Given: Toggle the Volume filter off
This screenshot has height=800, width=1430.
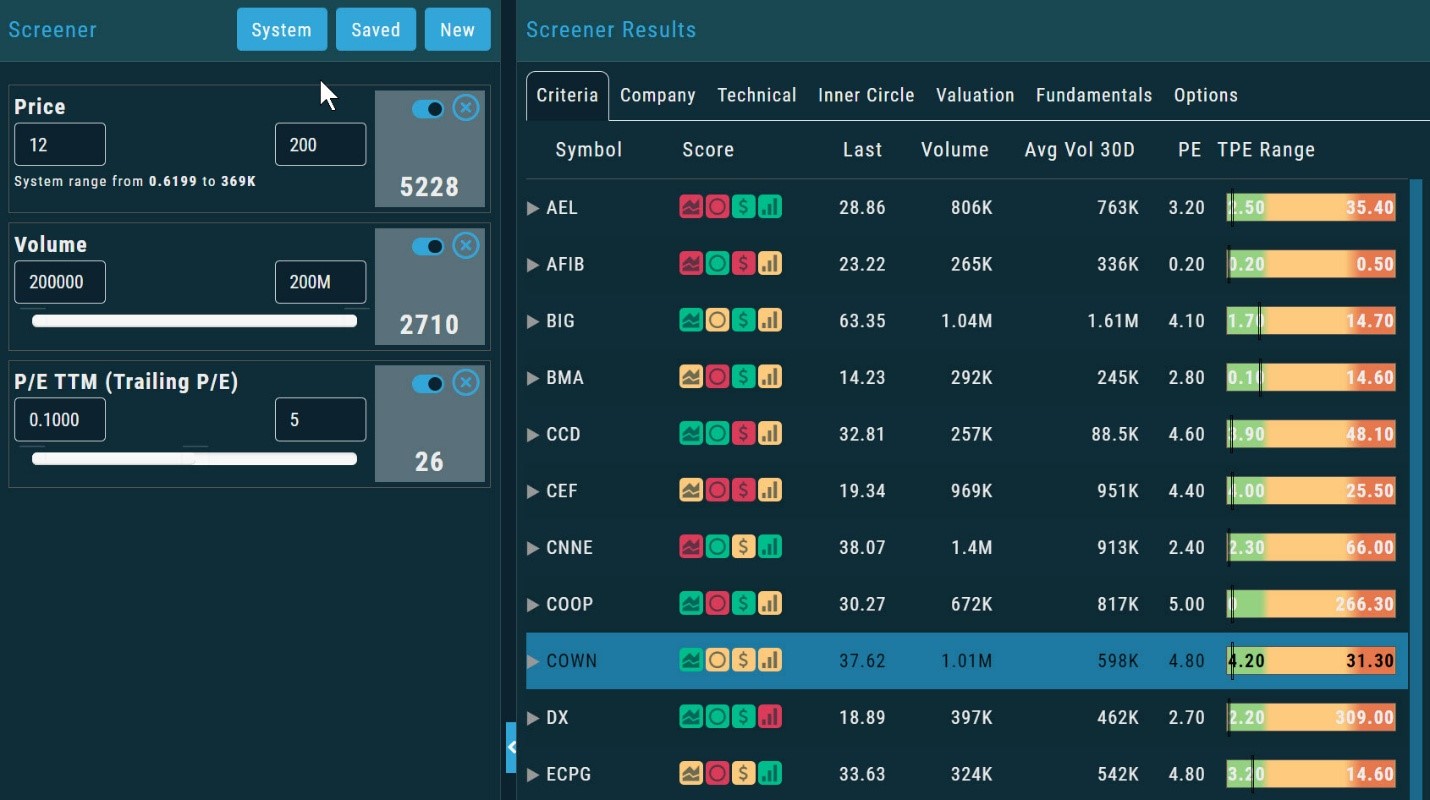Looking at the screenshot, I should tap(429, 246).
